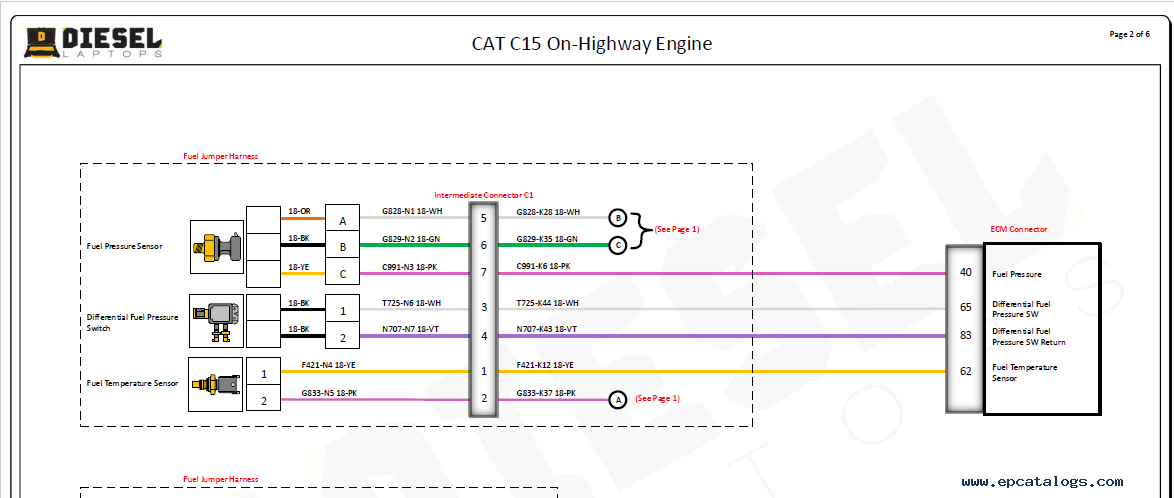
Task: Select wire label 'G829-N2 18-GN'
Action: (413, 238)
